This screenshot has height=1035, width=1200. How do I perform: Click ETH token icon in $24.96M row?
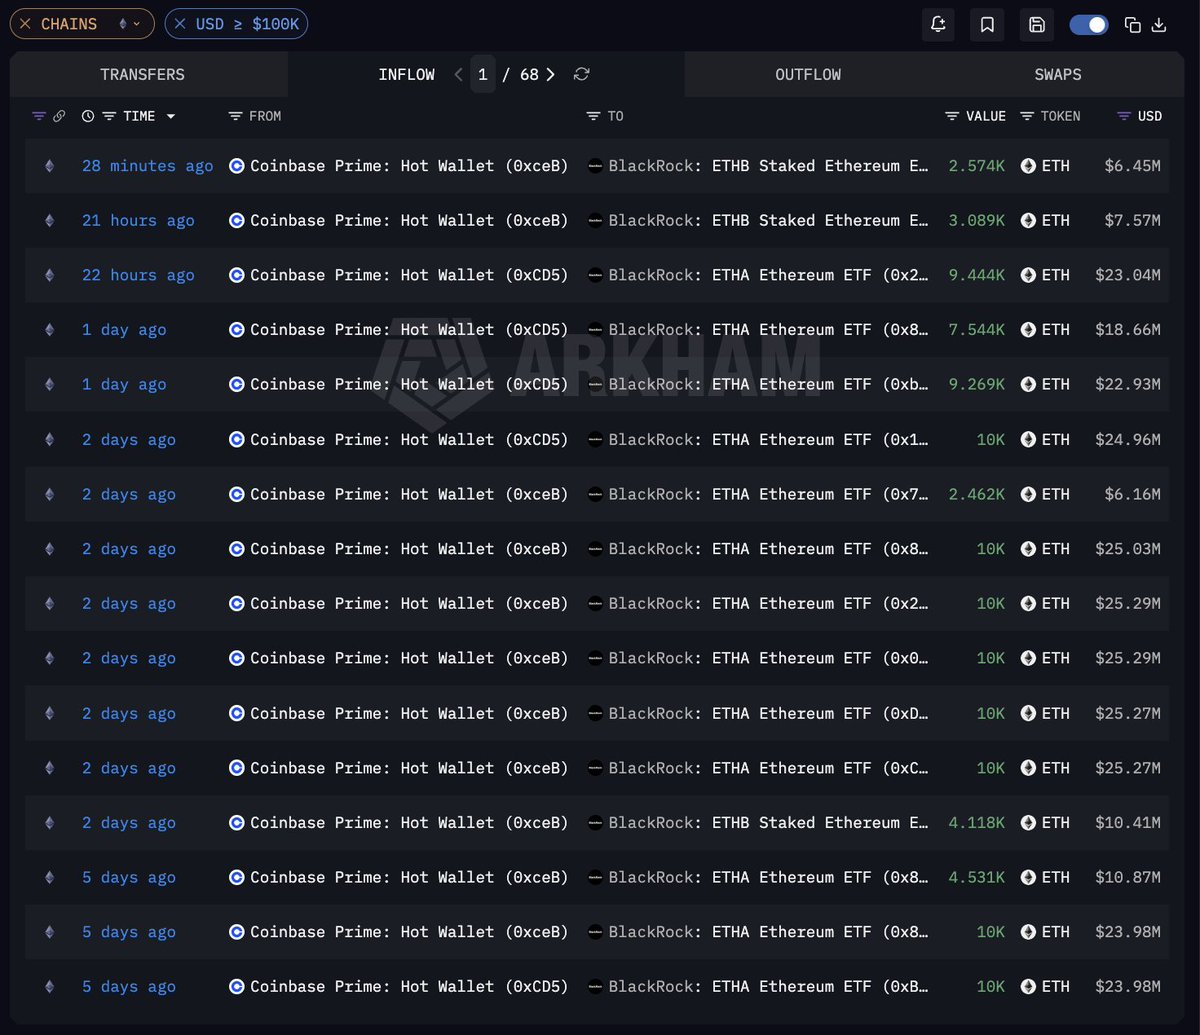click(1028, 440)
